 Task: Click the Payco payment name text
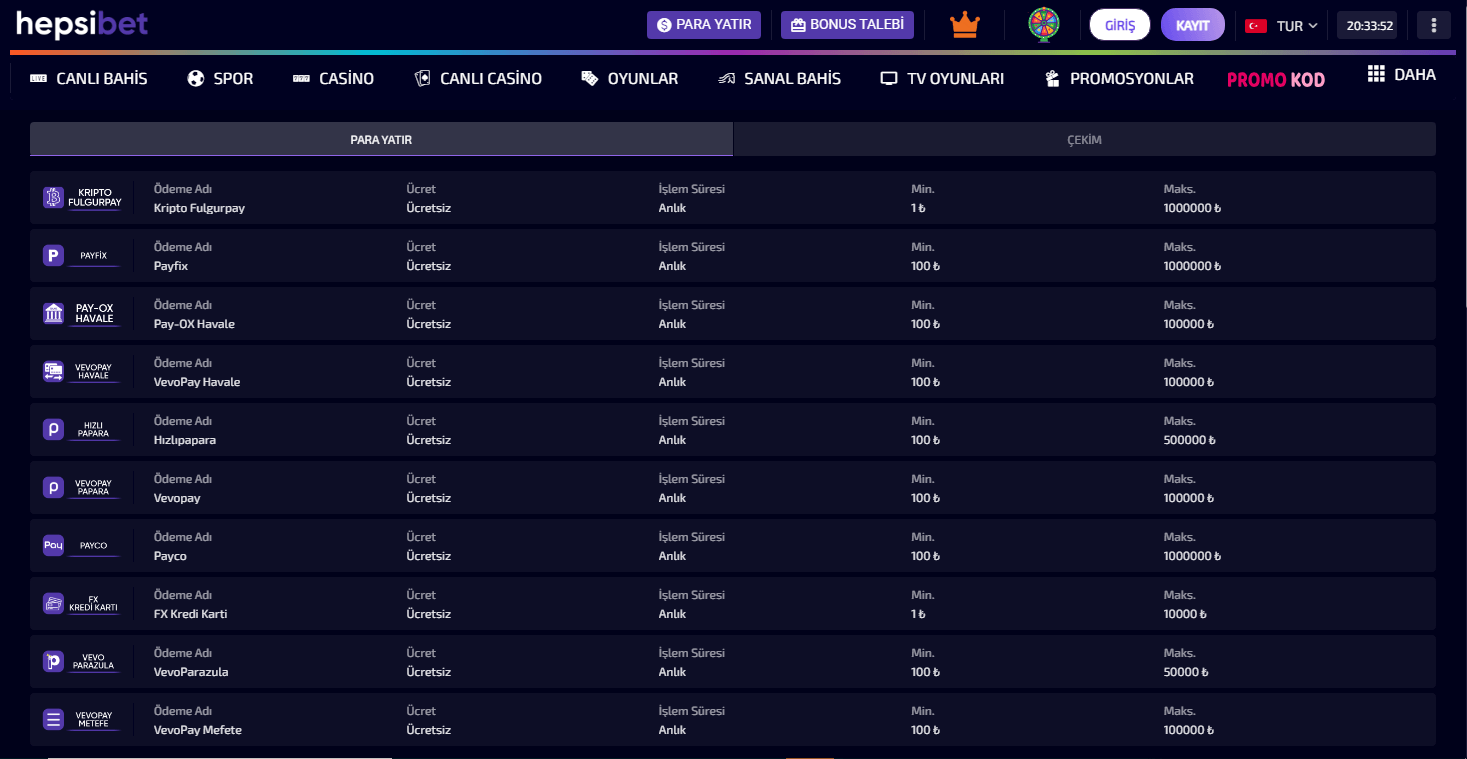click(170, 556)
